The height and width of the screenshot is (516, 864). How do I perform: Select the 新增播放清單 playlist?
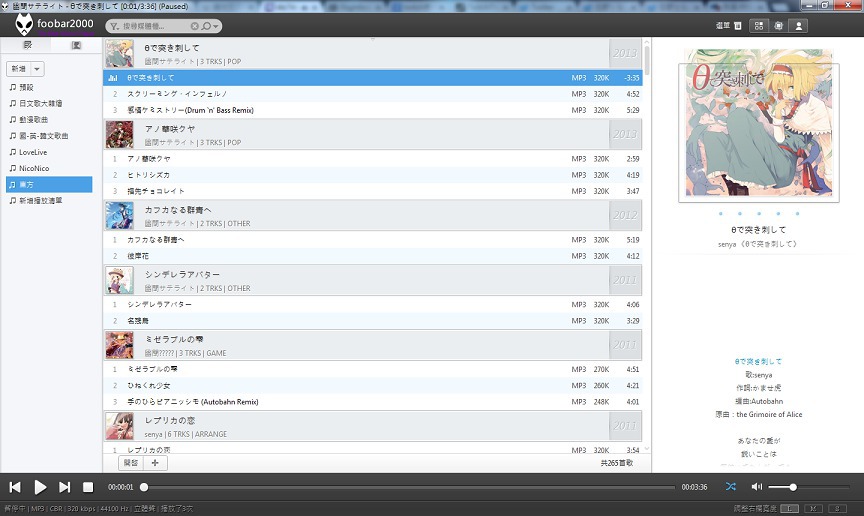(x=49, y=201)
